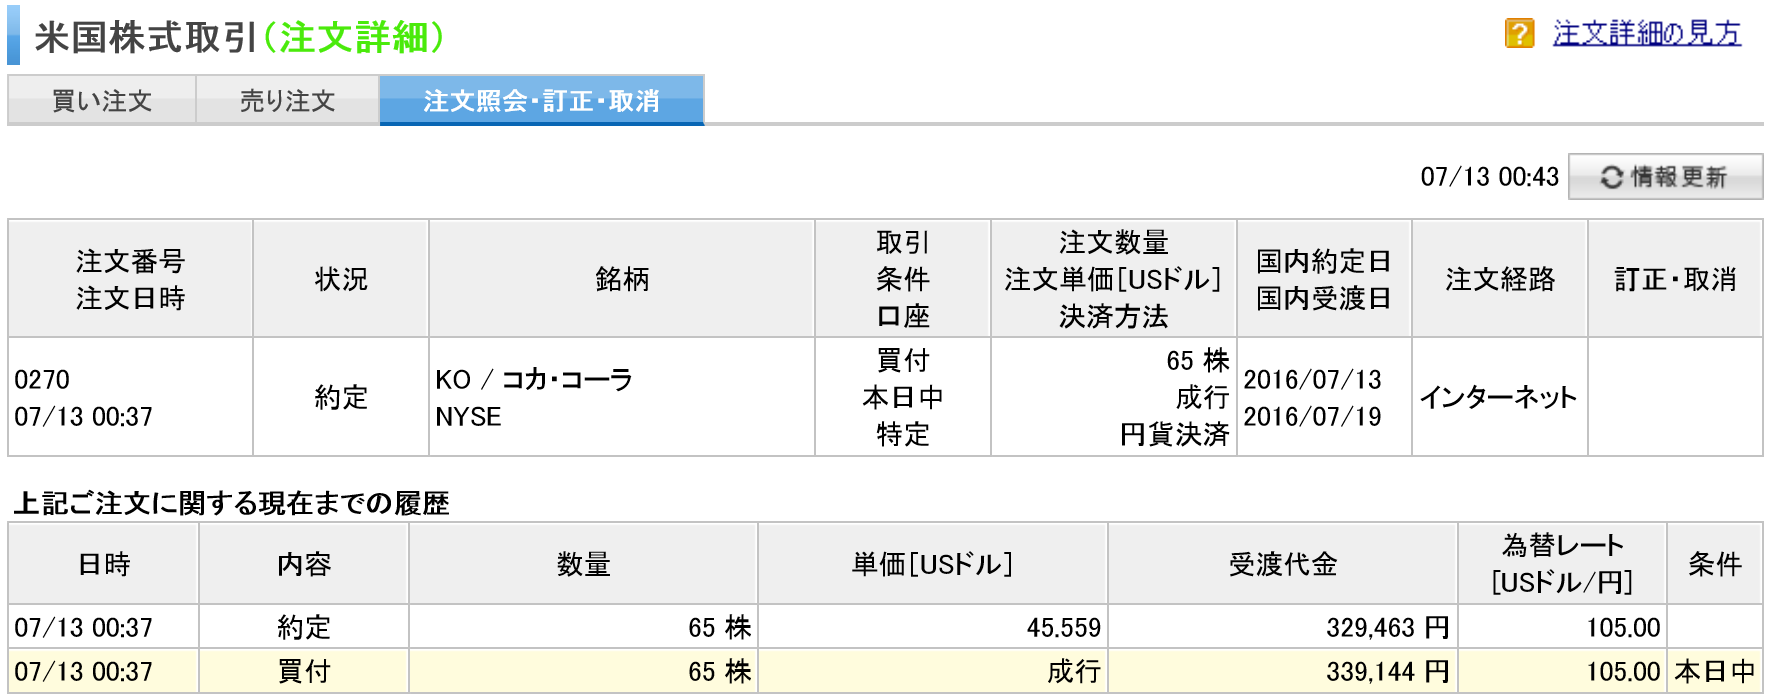
Task: Click the KO / コカ・コーラ stock name
Action: click(x=534, y=379)
